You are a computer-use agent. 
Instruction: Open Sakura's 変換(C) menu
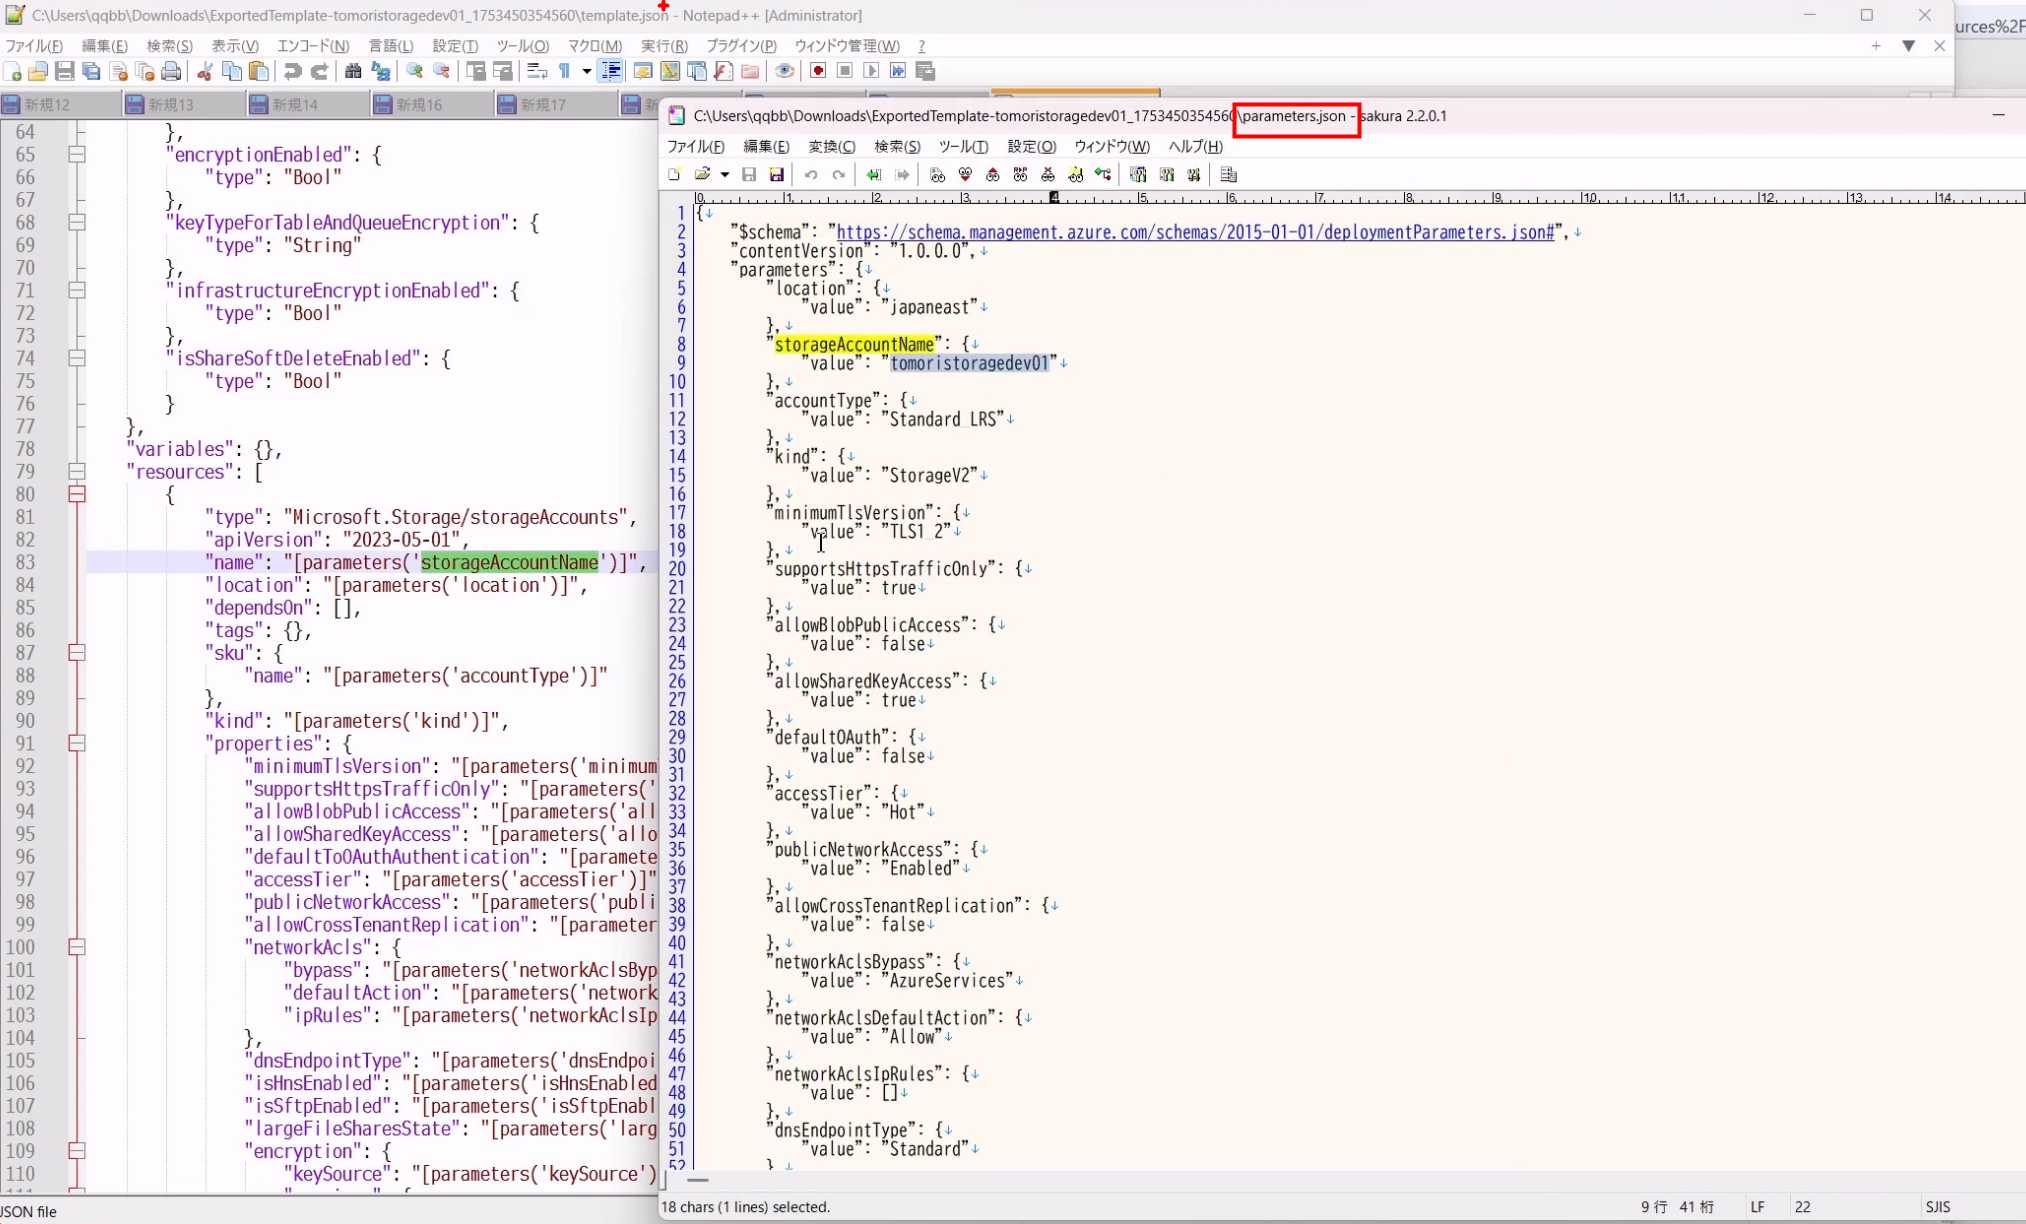(831, 146)
